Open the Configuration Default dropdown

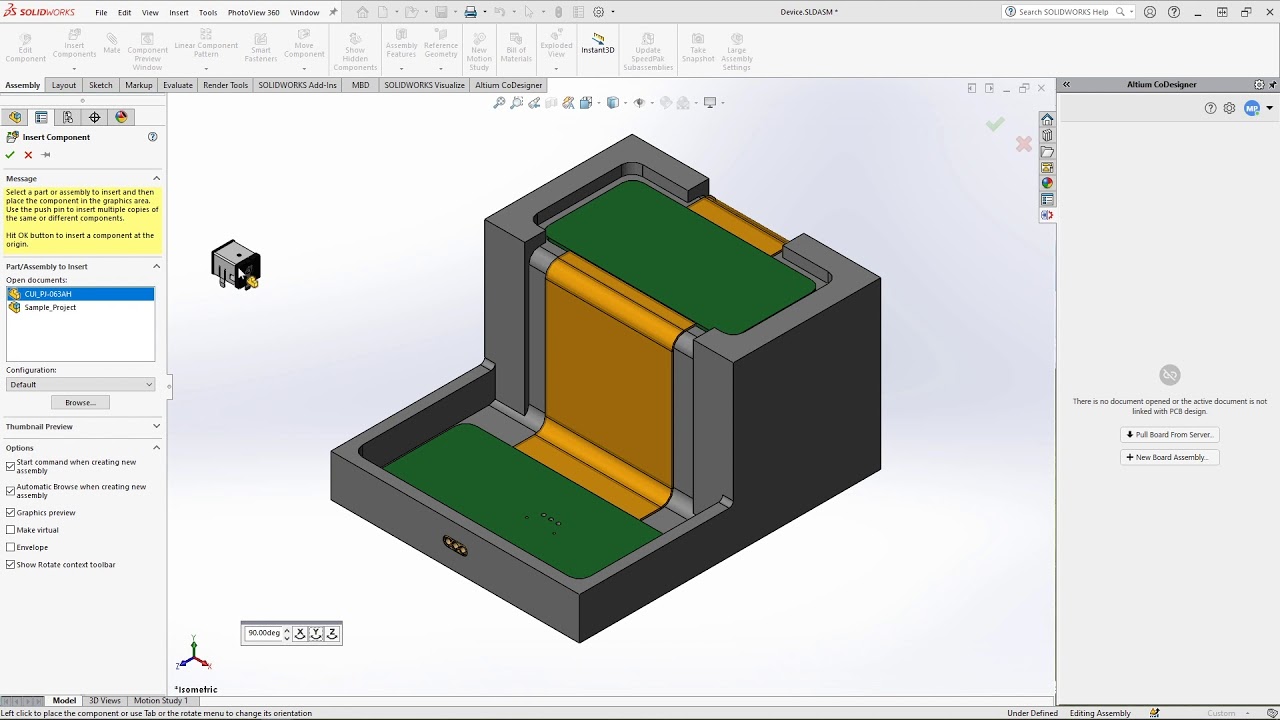[x=80, y=384]
